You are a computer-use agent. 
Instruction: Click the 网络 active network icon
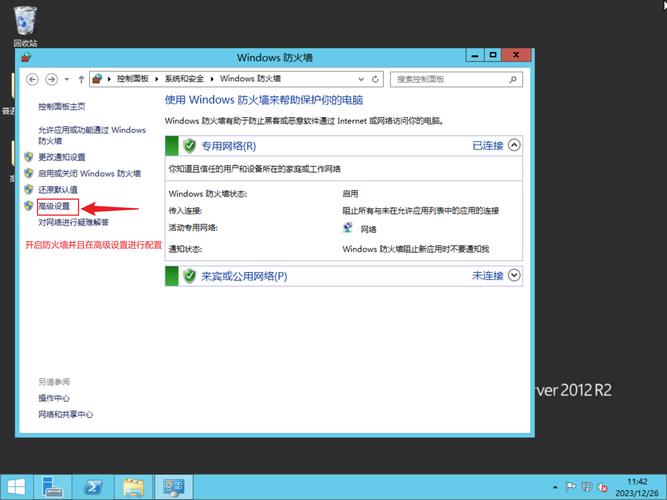tap(348, 228)
